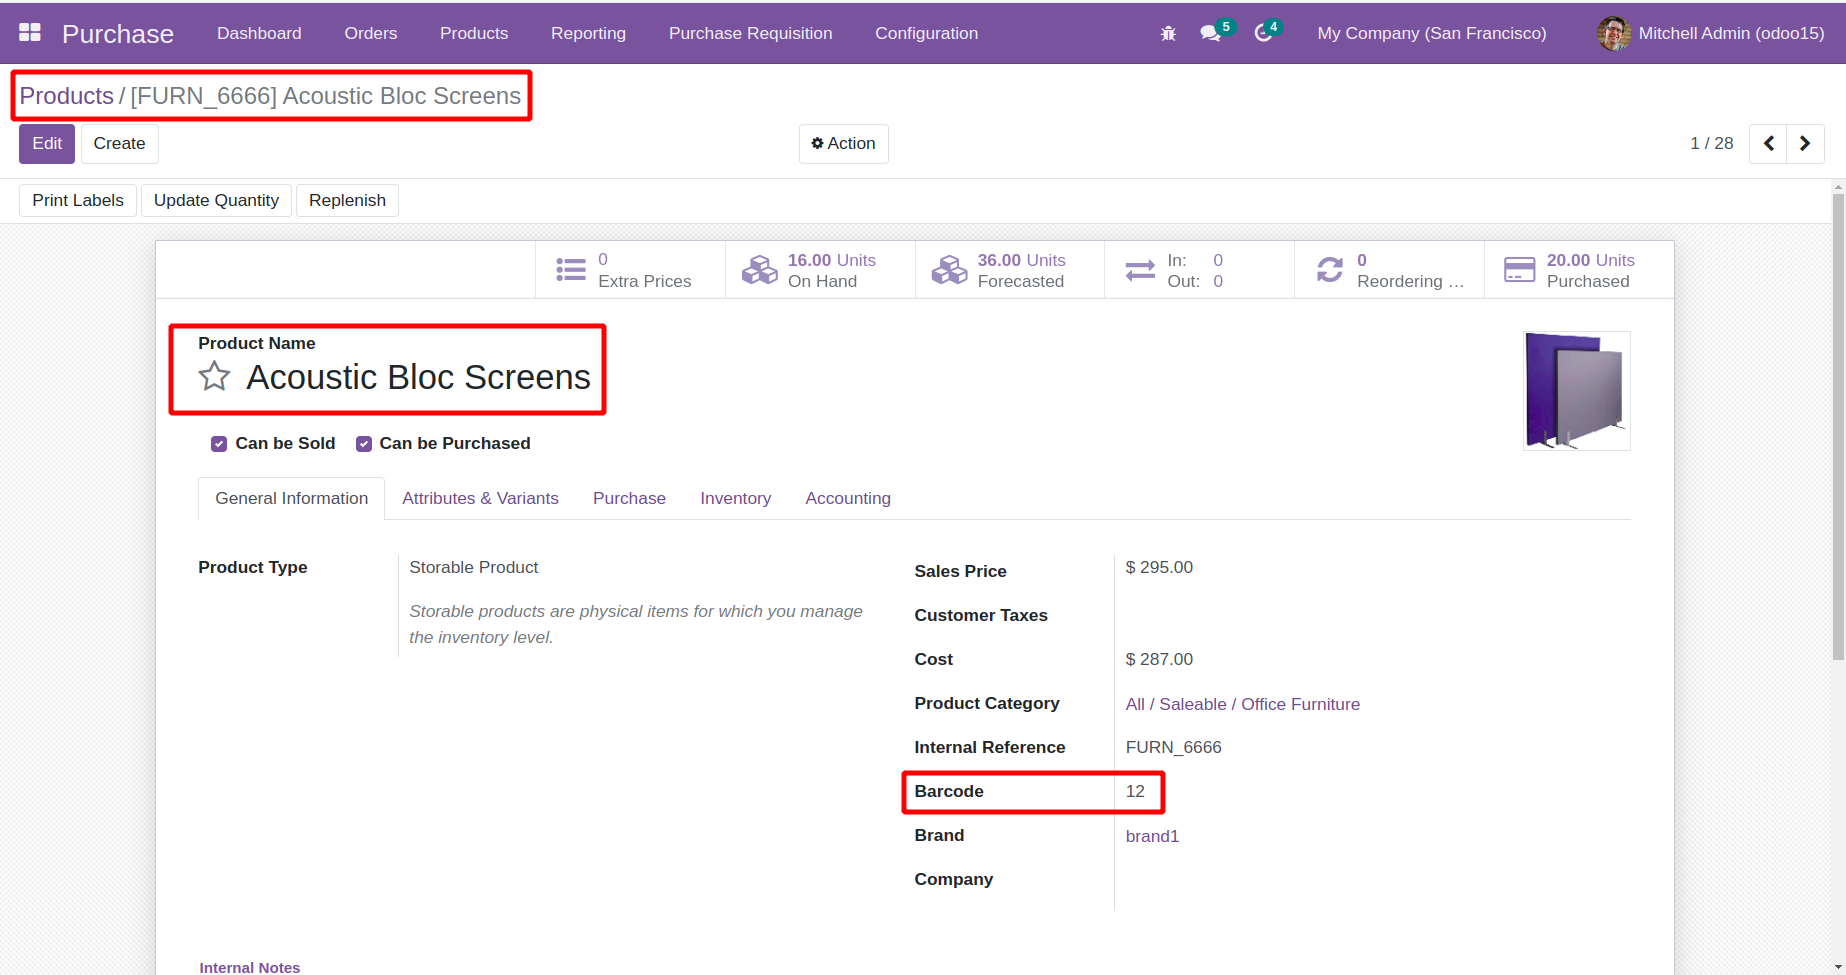Click the Acoustic Bloc Screens product image

coord(1576,391)
